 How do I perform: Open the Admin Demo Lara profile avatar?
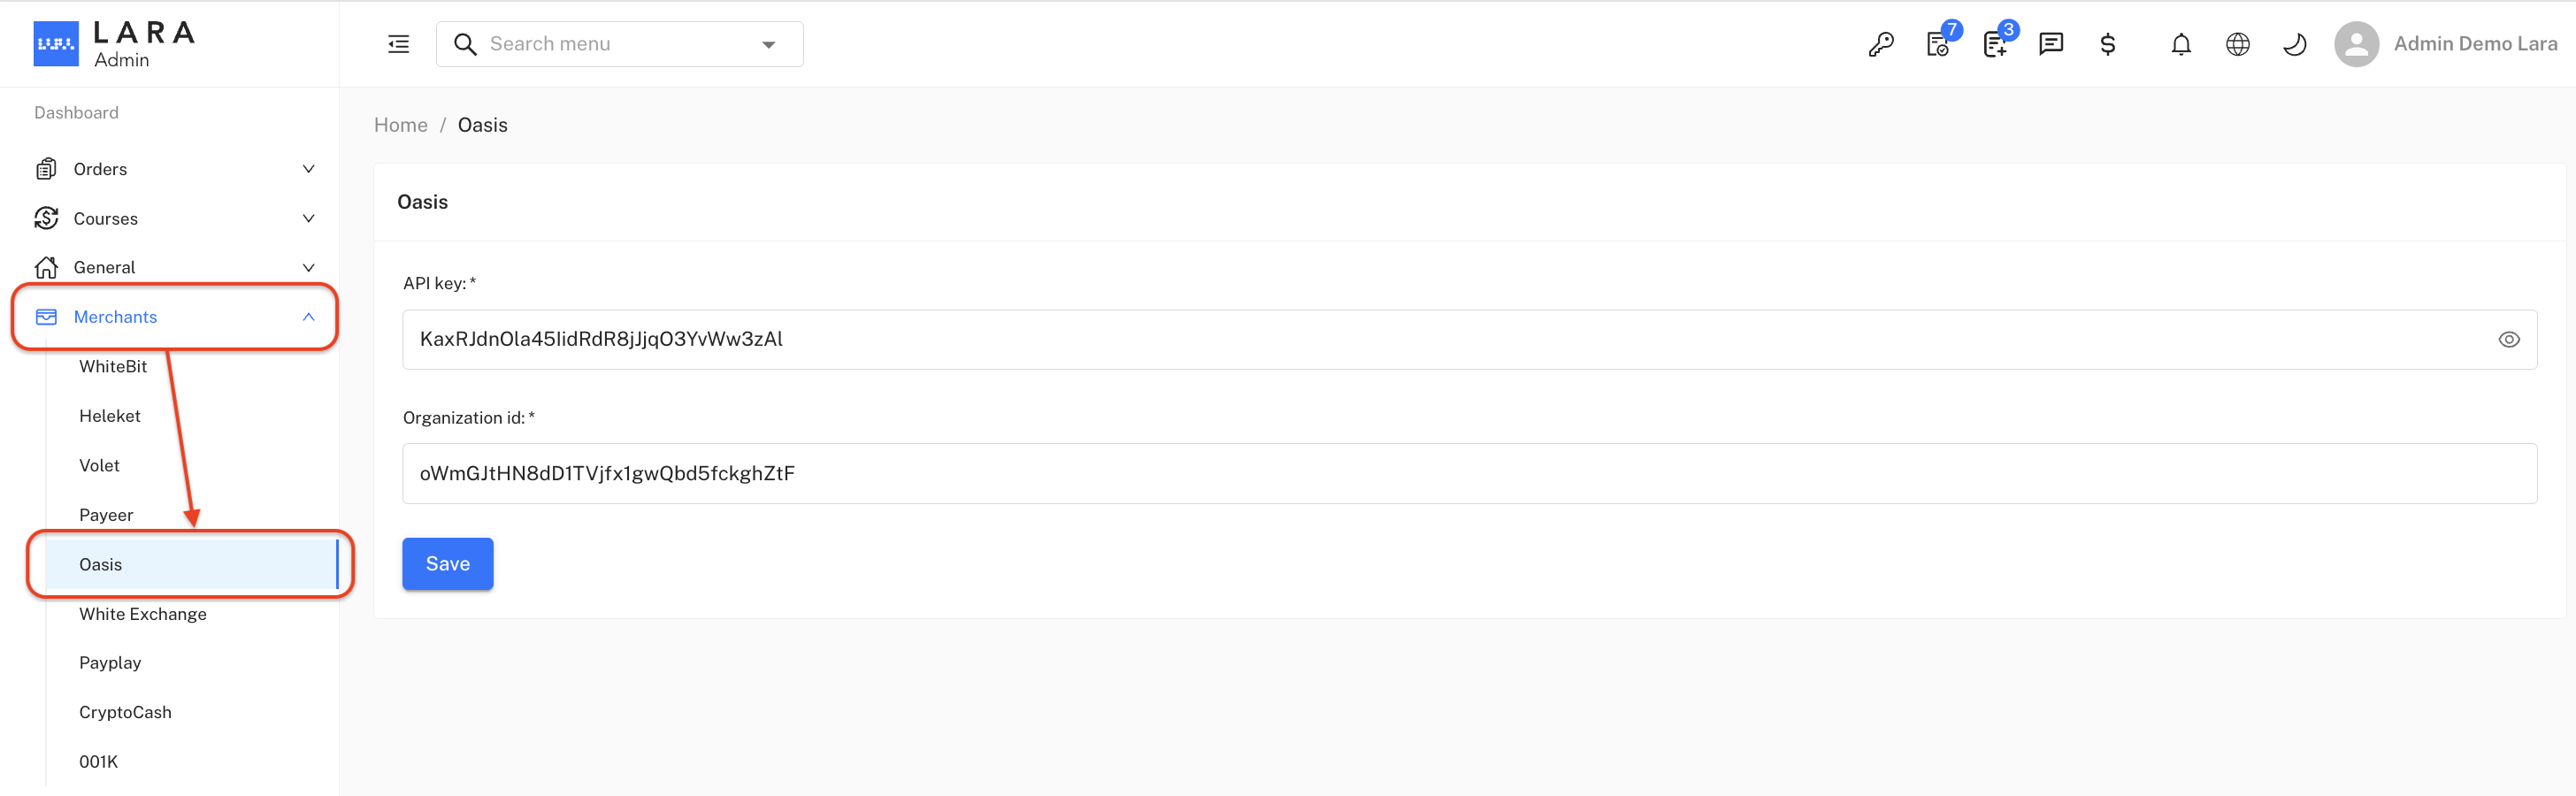coord(2356,44)
